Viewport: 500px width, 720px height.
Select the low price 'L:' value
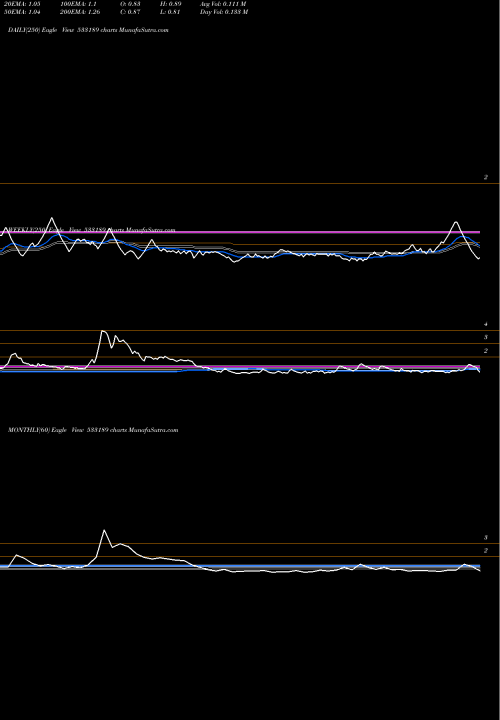click(170, 12)
